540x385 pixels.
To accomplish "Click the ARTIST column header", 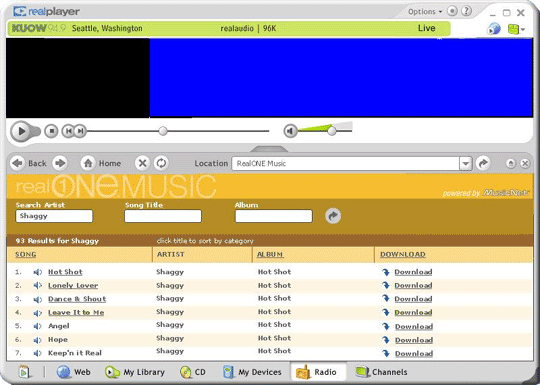I will click(x=170, y=254).
